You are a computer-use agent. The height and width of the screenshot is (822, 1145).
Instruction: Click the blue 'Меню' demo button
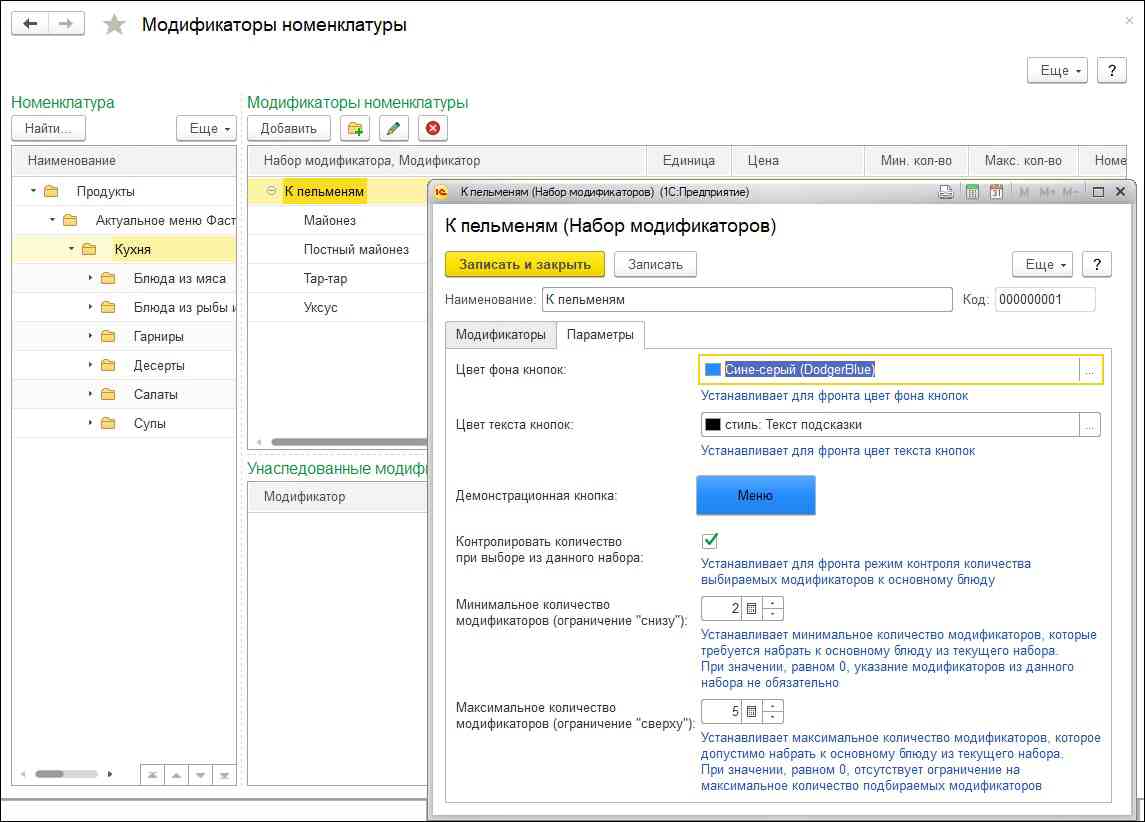755,495
